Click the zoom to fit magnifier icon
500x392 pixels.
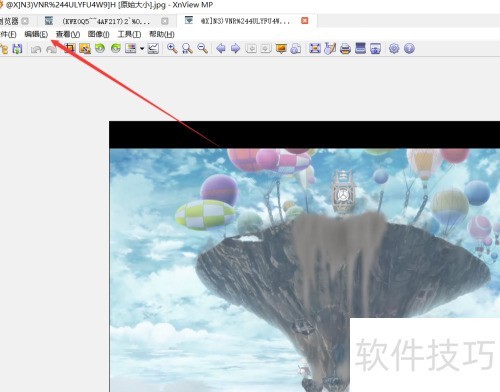tap(187, 49)
